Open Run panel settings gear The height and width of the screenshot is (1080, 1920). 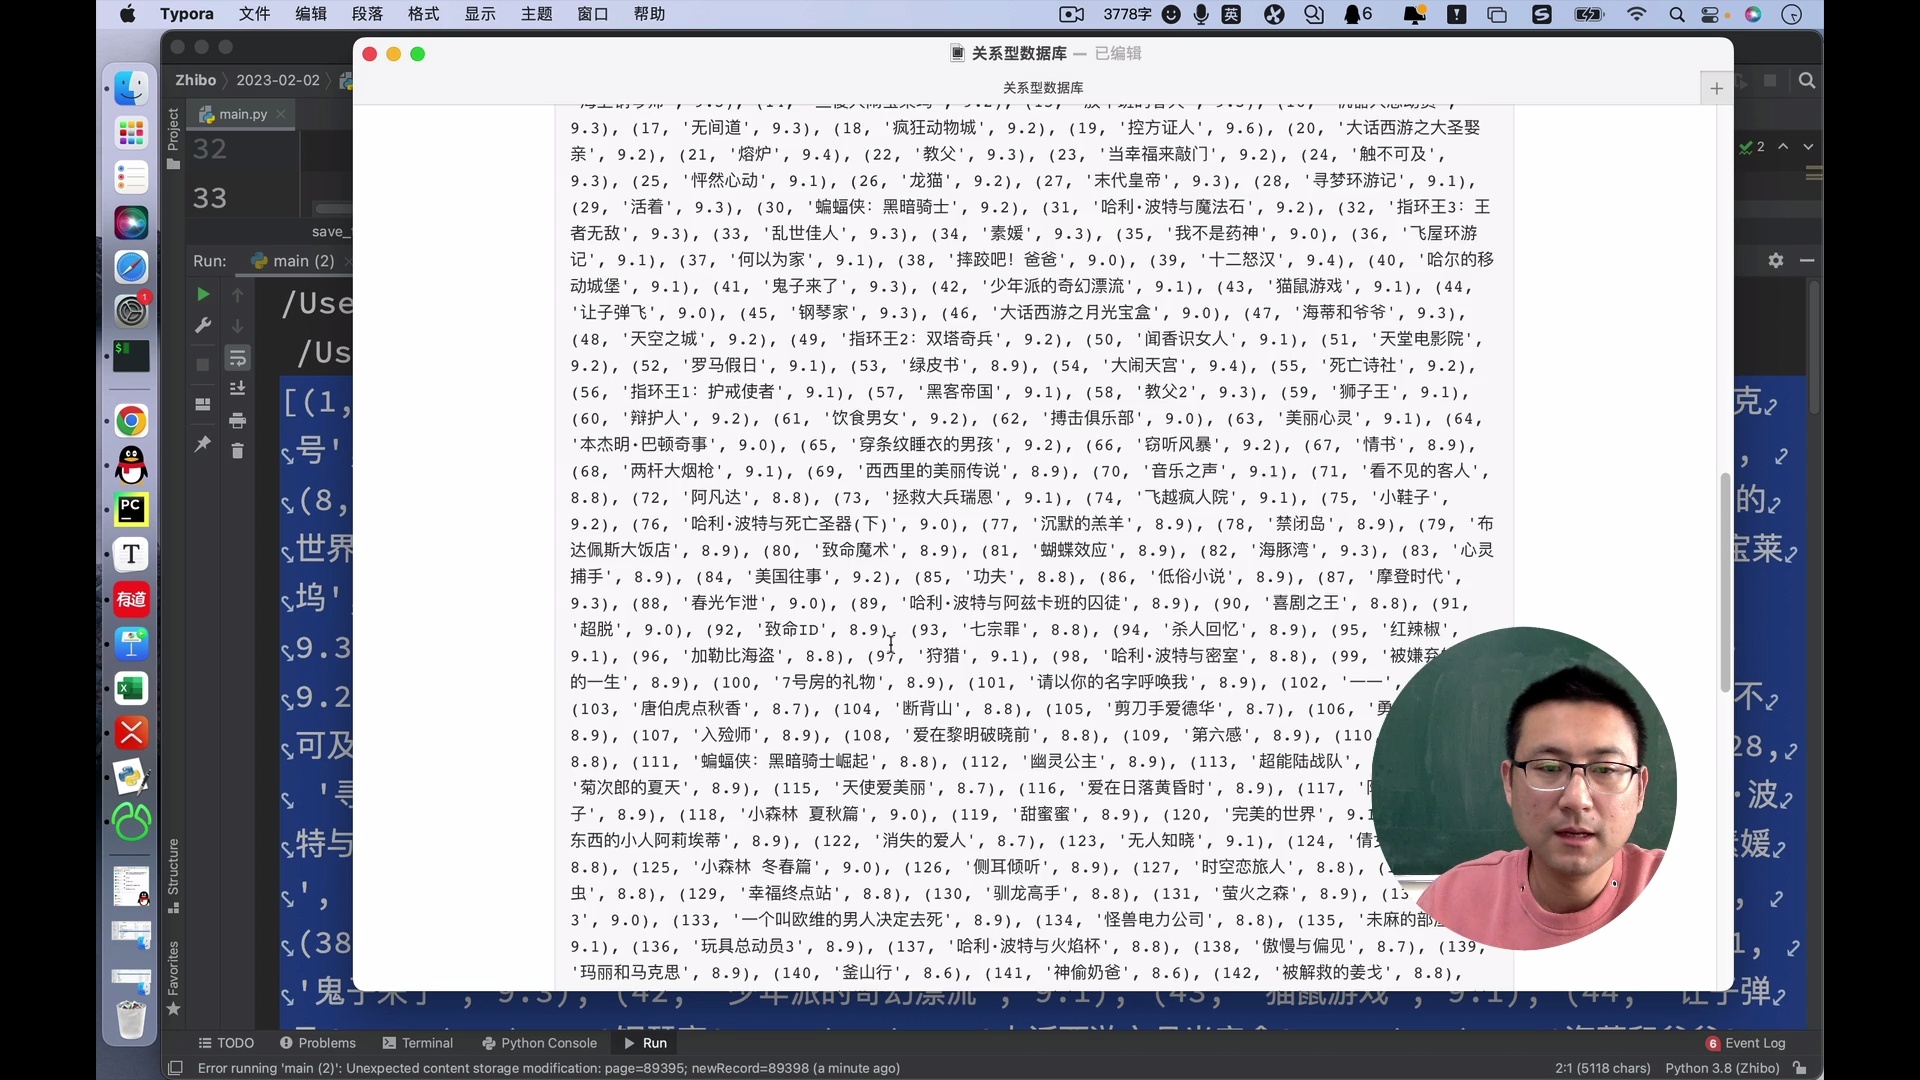click(1775, 260)
